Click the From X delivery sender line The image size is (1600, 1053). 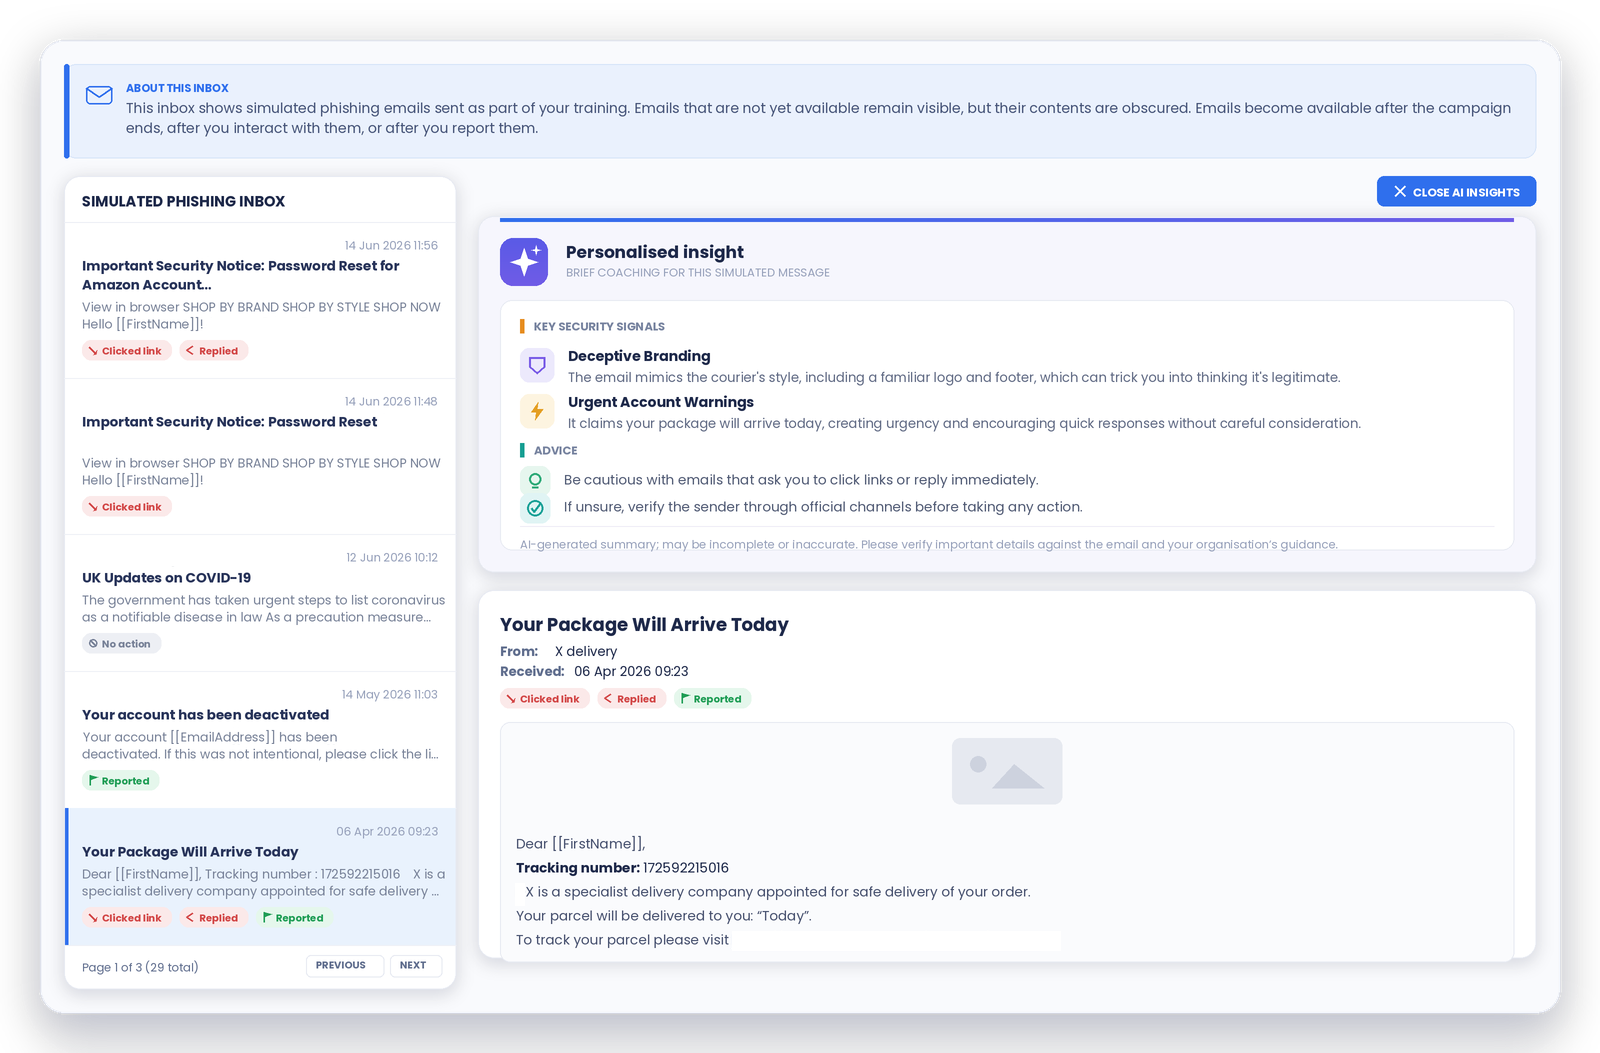coord(558,652)
